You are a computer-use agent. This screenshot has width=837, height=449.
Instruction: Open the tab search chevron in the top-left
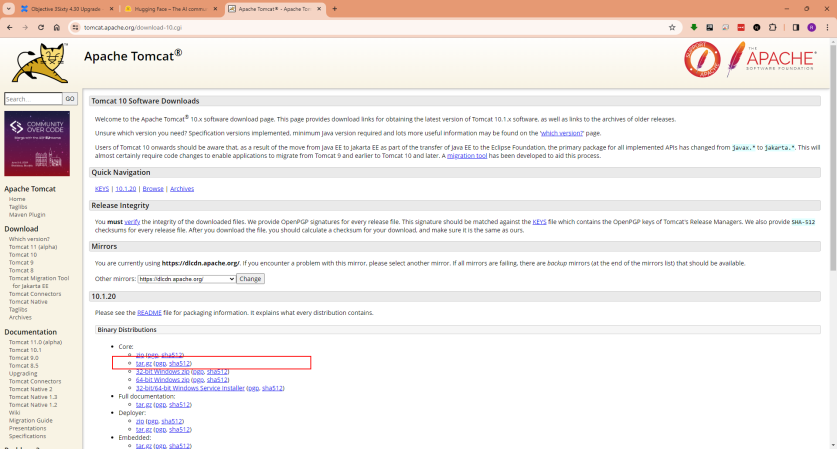coord(8,9)
